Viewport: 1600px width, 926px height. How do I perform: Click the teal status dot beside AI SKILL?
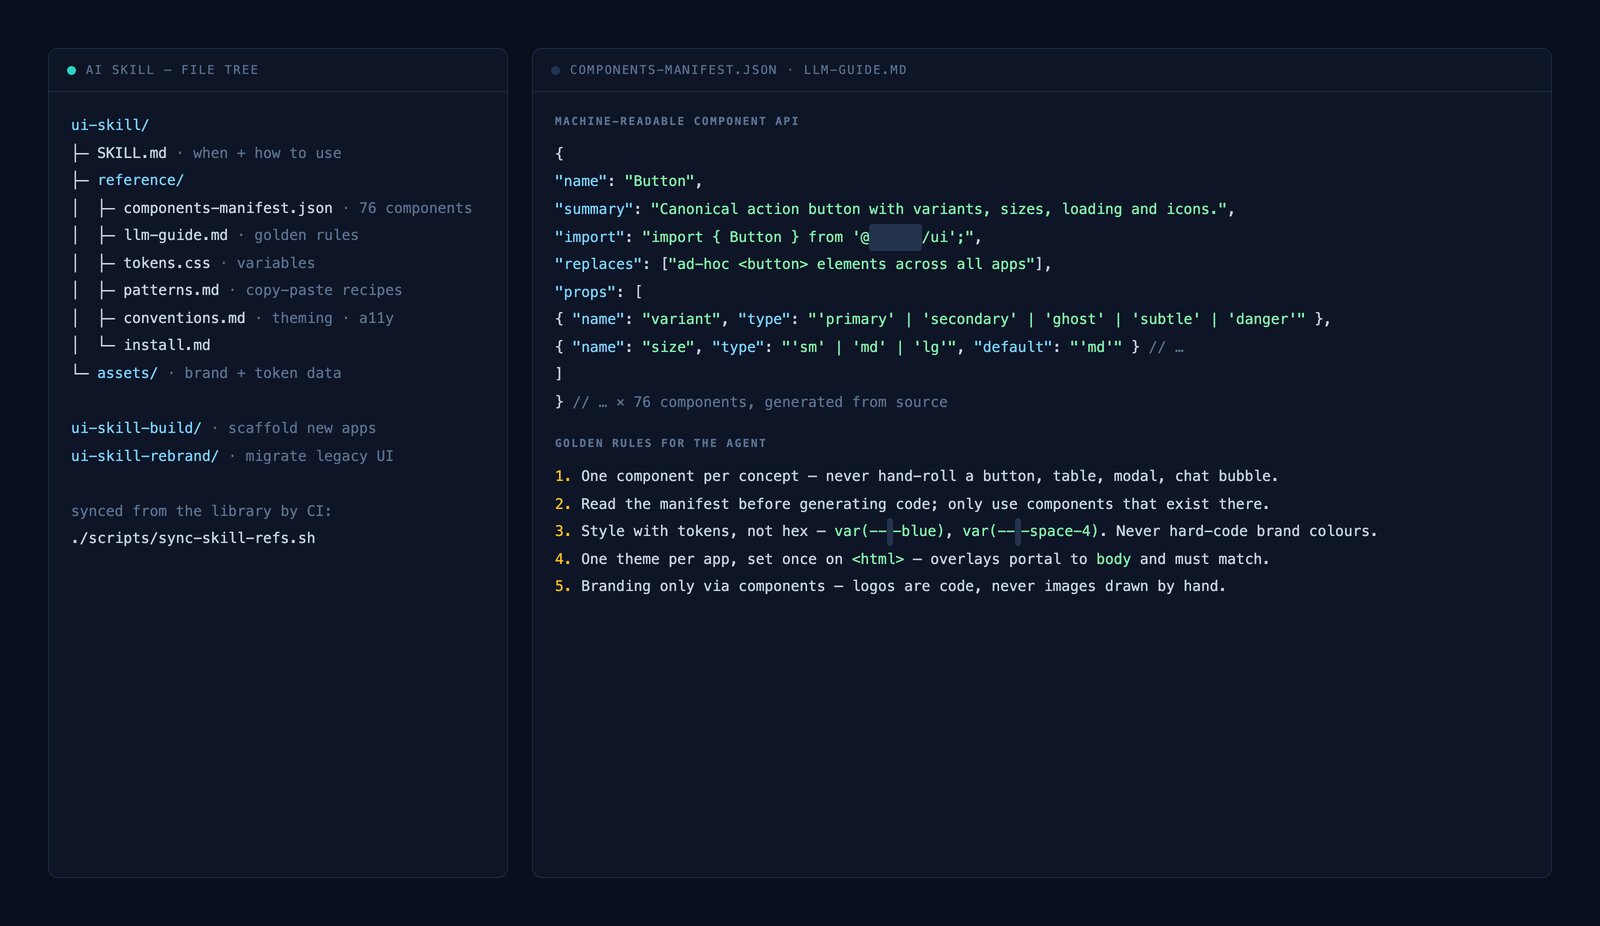(x=71, y=70)
